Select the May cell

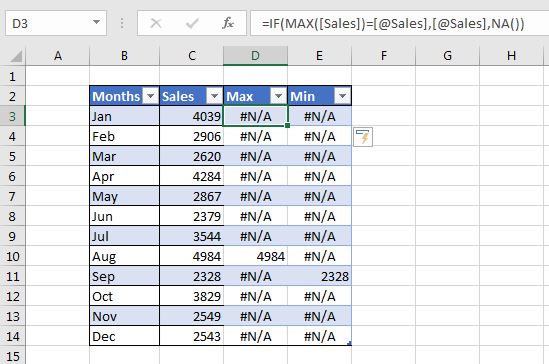click(124, 196)
